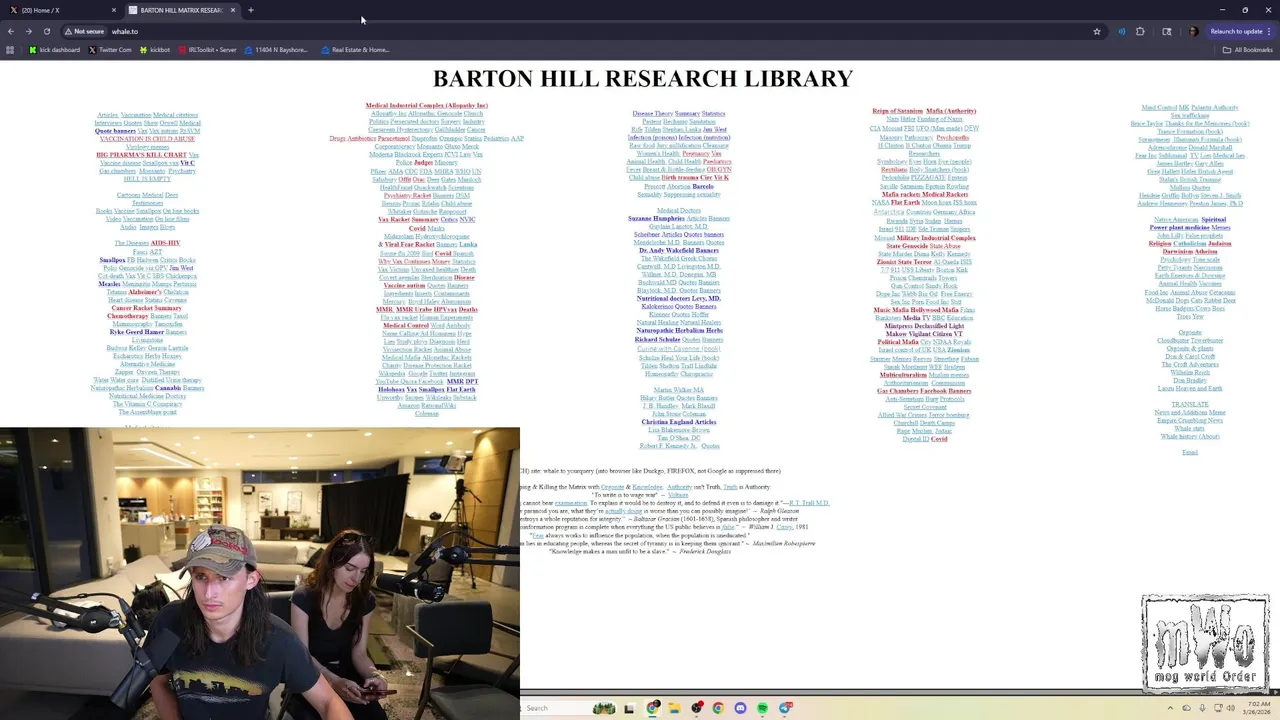Open the Christina England Articles link
The image size is (1280, 720).
tap(678, 422)
